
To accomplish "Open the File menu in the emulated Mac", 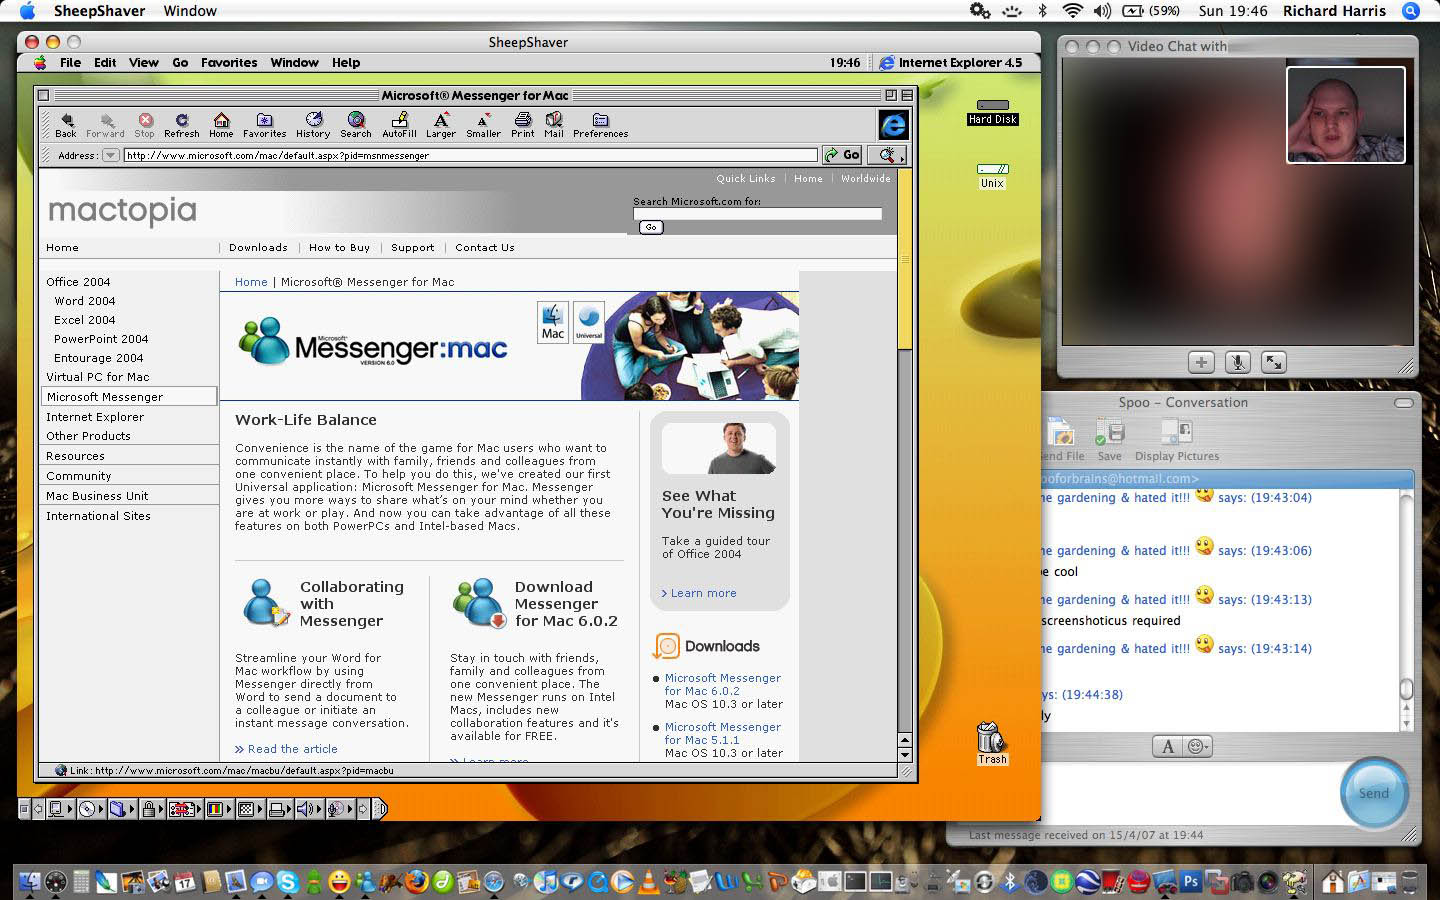I will [x=70, y=62].
